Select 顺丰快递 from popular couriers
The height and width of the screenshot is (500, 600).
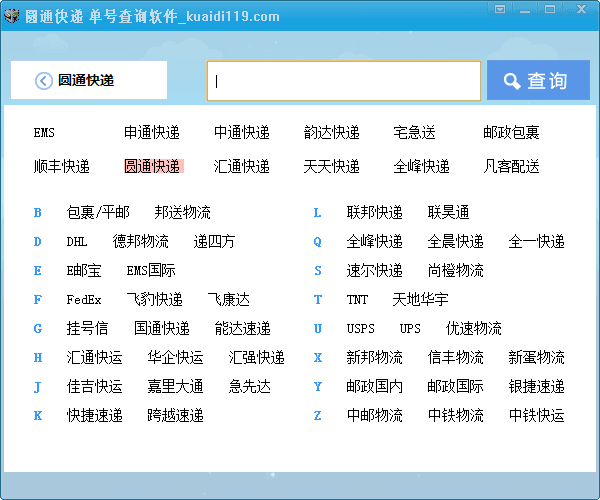[61, 167]
